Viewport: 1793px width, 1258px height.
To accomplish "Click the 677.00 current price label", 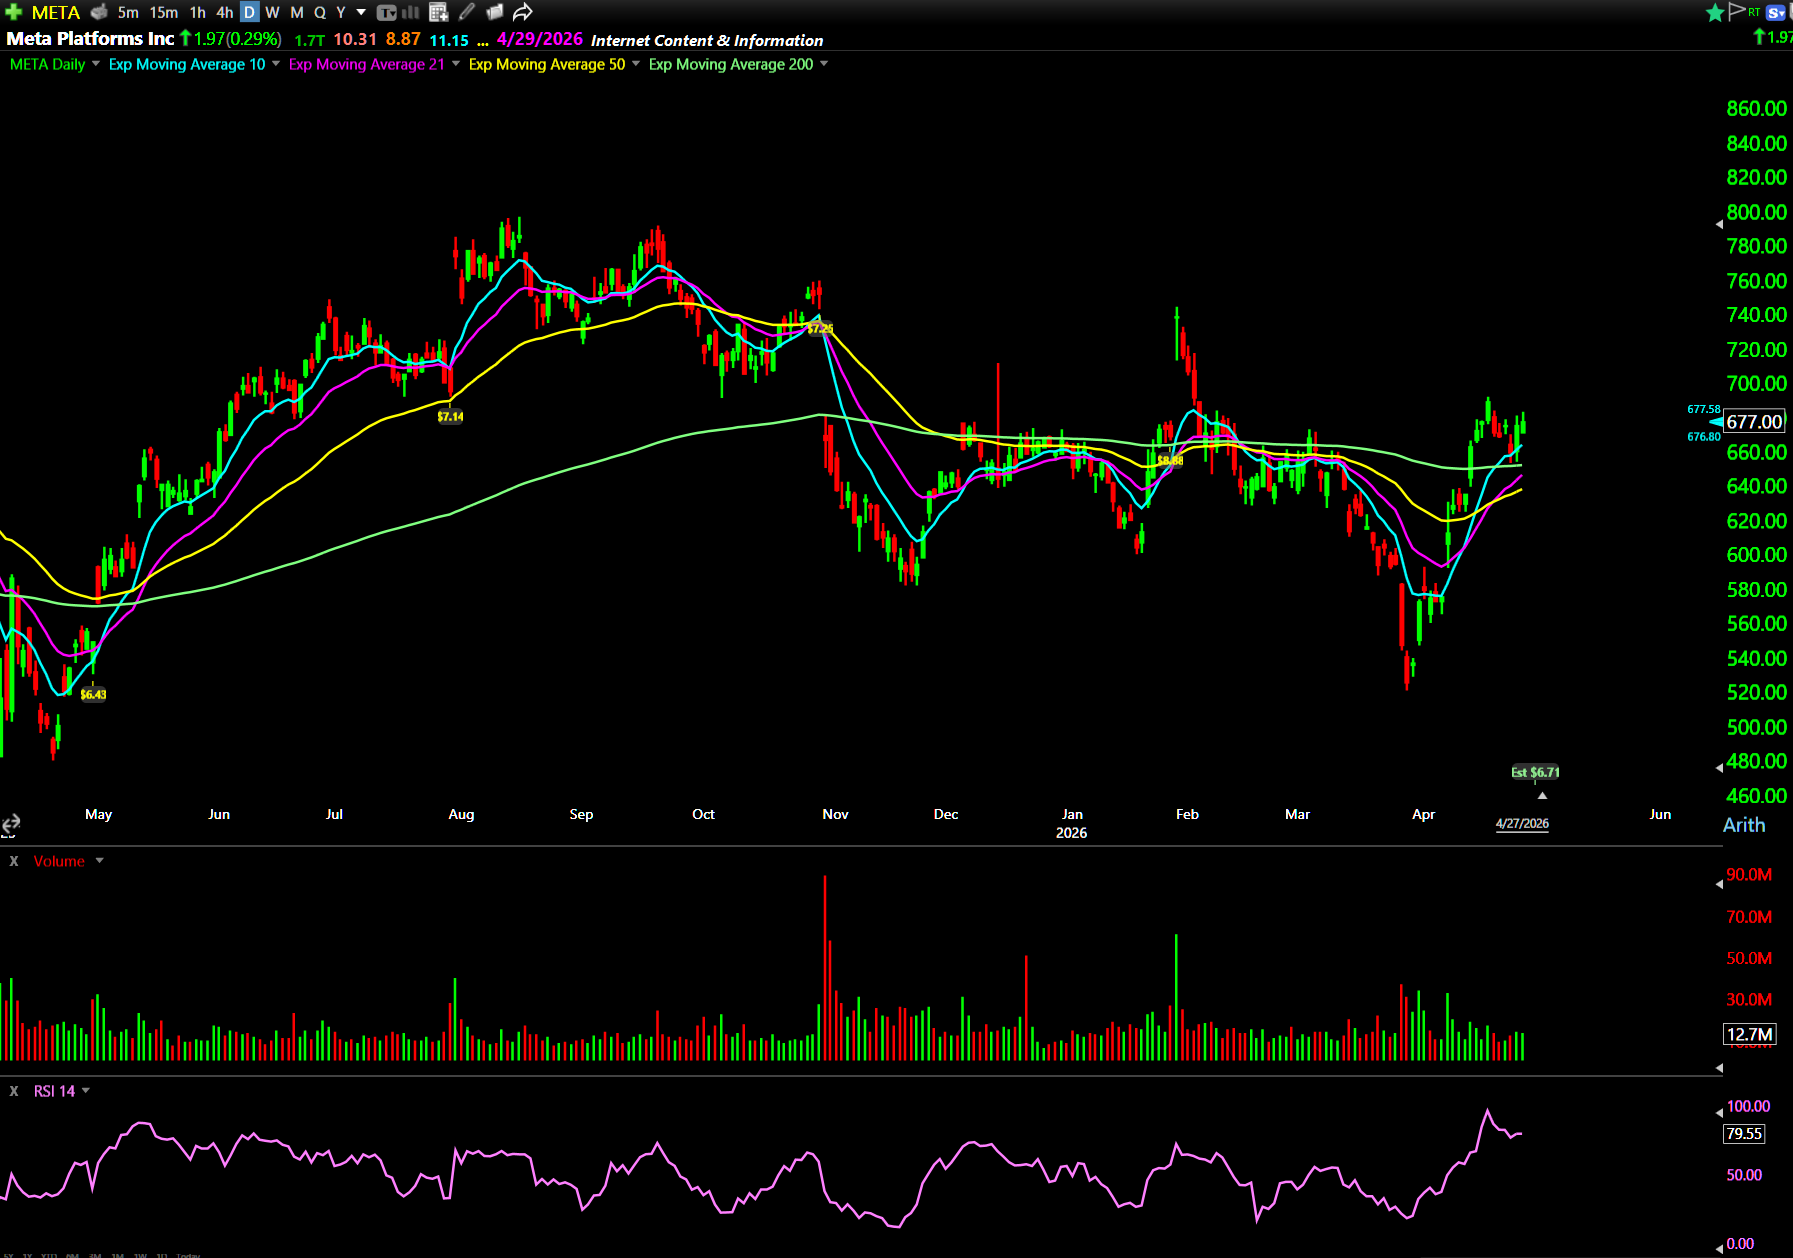I will pos(1754,422).
